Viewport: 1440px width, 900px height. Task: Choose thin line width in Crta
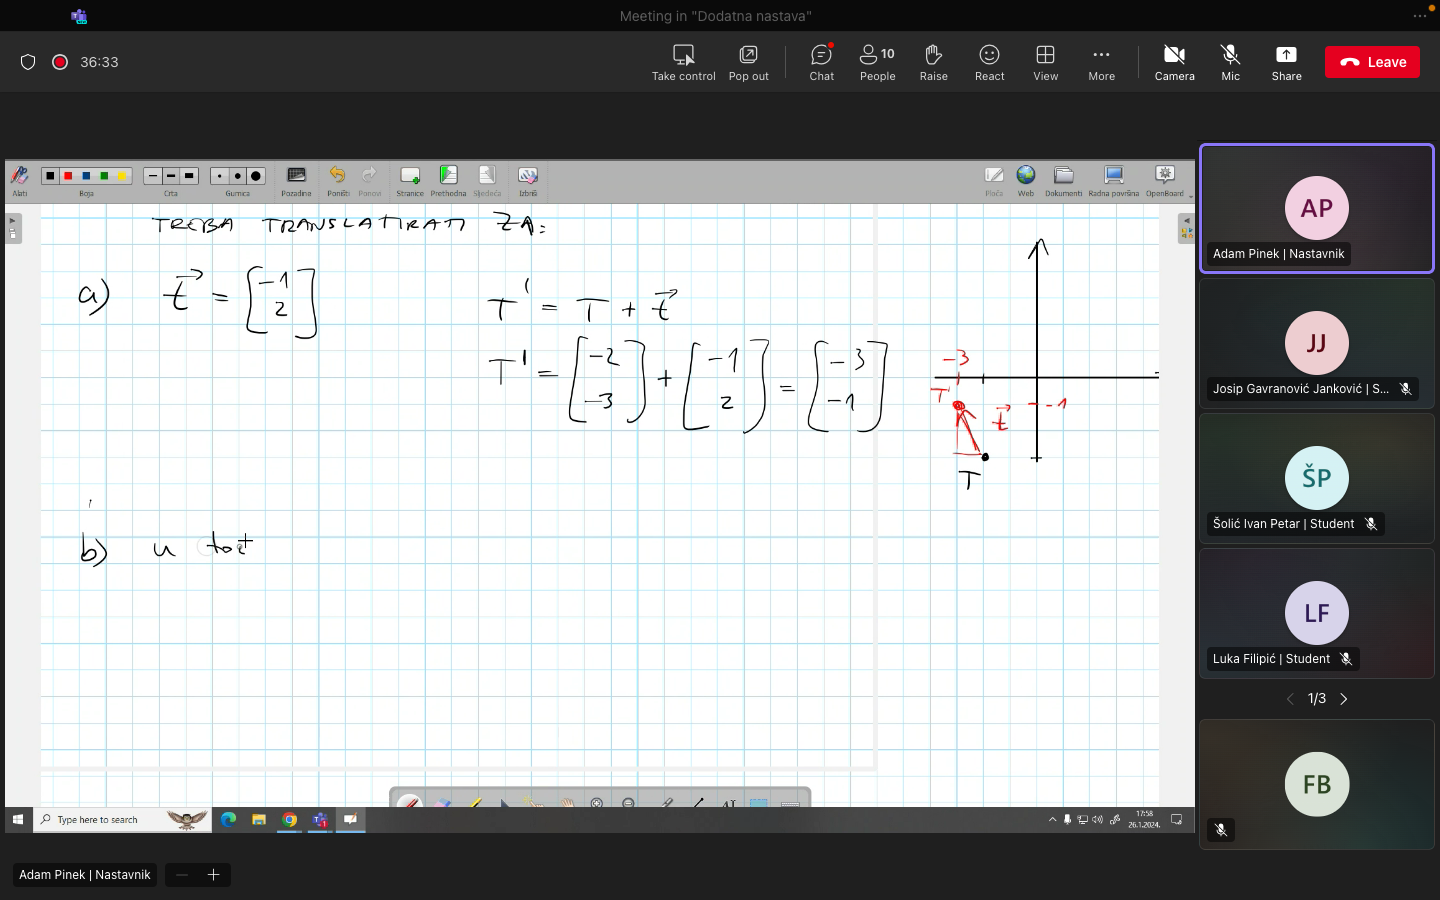tap(153, 176)
